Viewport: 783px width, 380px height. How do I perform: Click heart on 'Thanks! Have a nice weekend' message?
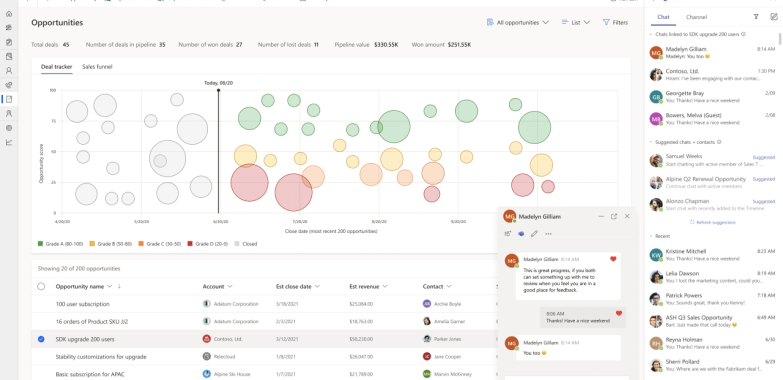[619, 313]
